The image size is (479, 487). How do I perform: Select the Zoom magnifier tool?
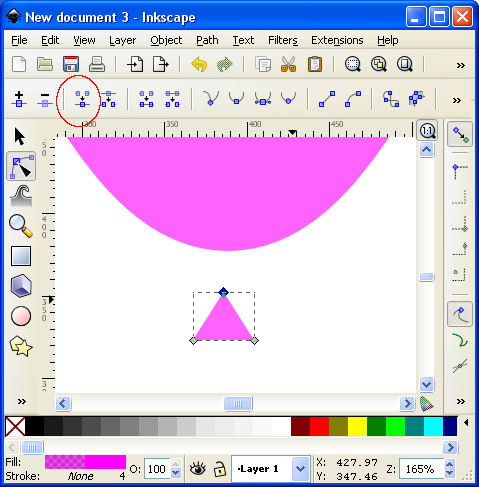(21, 226)
